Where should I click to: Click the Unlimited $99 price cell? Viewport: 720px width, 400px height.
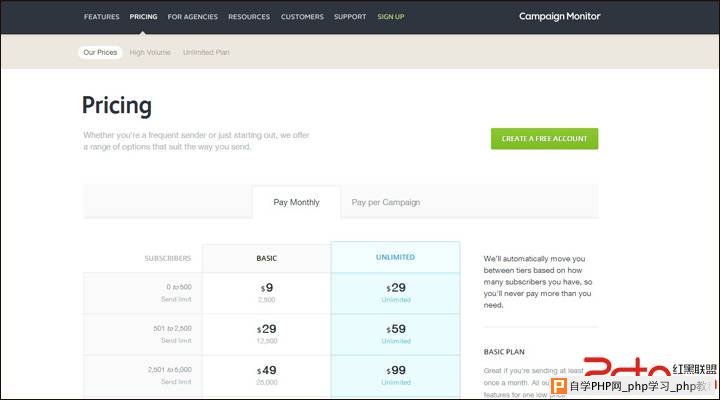(395, 376)
